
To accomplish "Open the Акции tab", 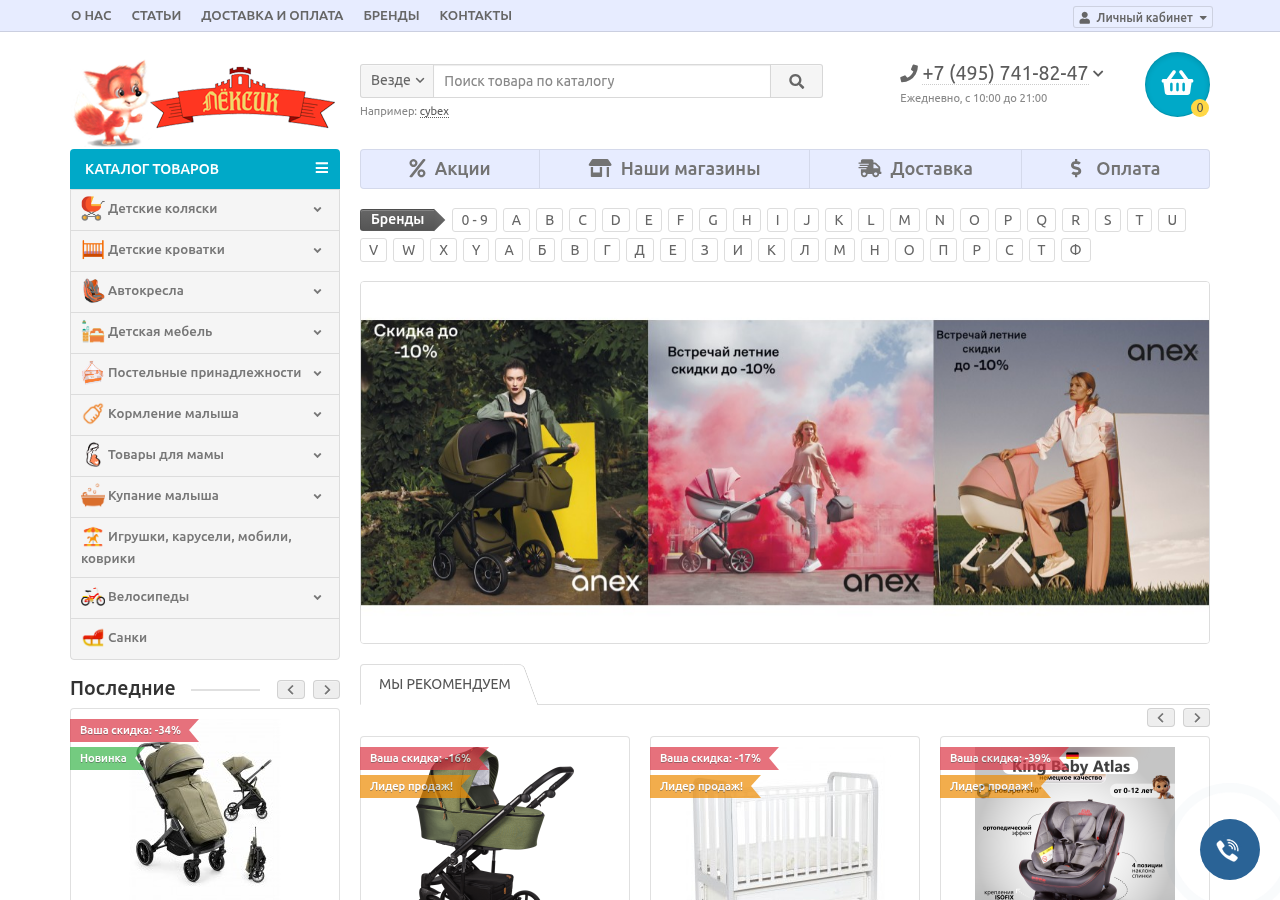I will 450,169.
